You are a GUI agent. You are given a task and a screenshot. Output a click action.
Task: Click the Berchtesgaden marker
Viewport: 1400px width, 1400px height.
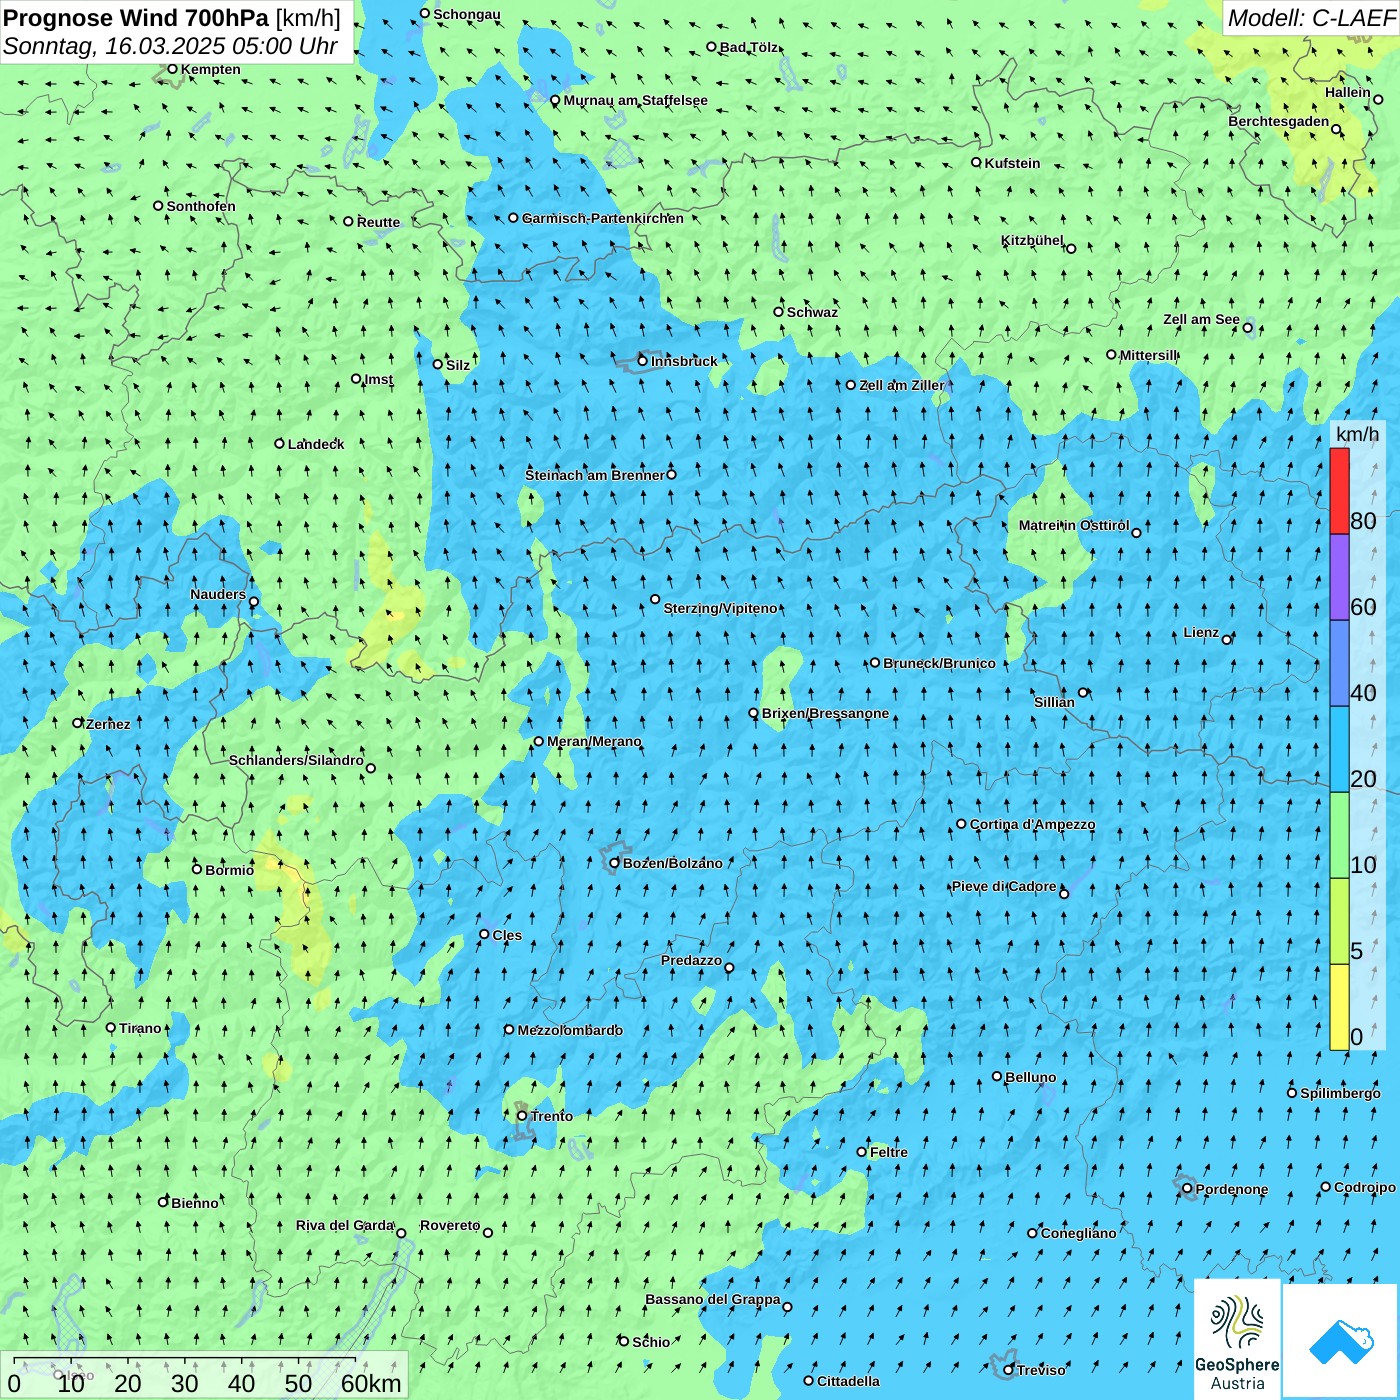coord(1336,129)
